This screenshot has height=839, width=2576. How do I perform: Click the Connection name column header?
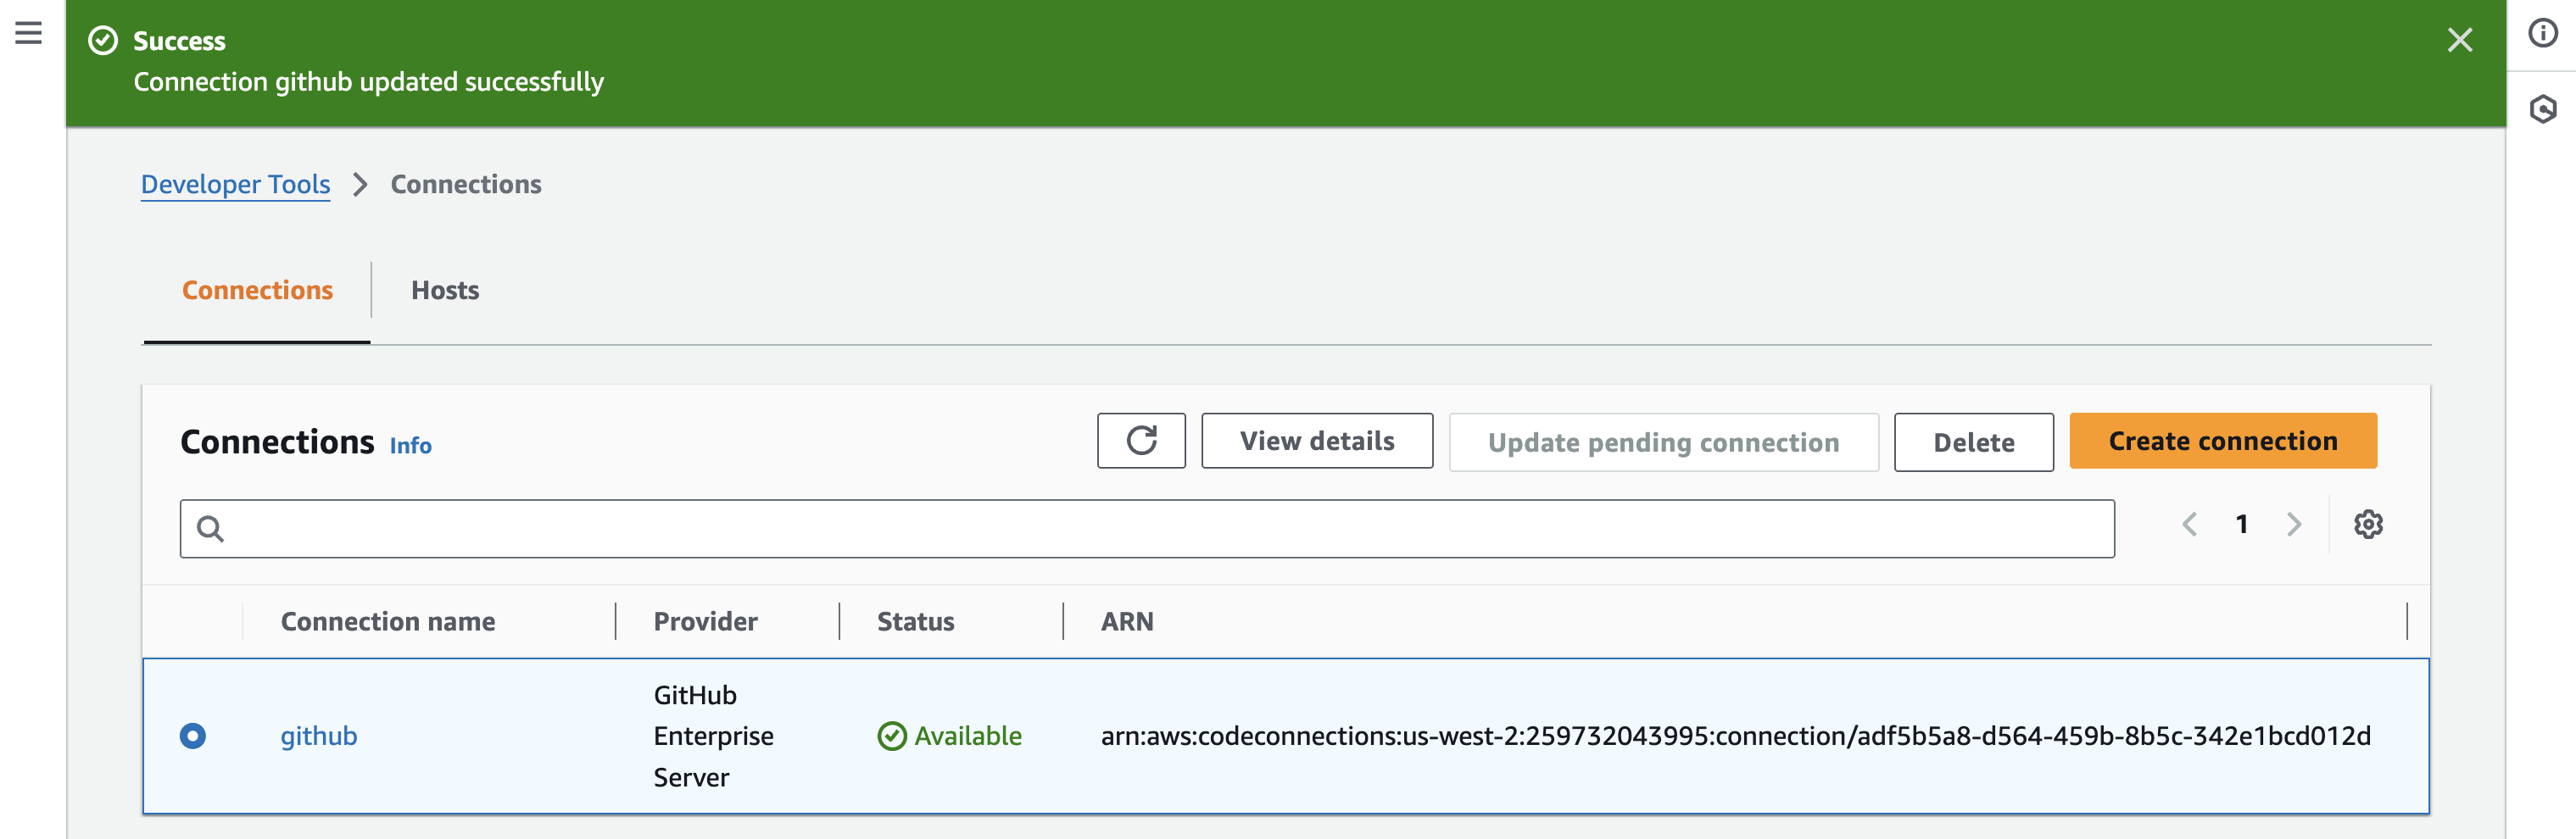pos(388,621)
